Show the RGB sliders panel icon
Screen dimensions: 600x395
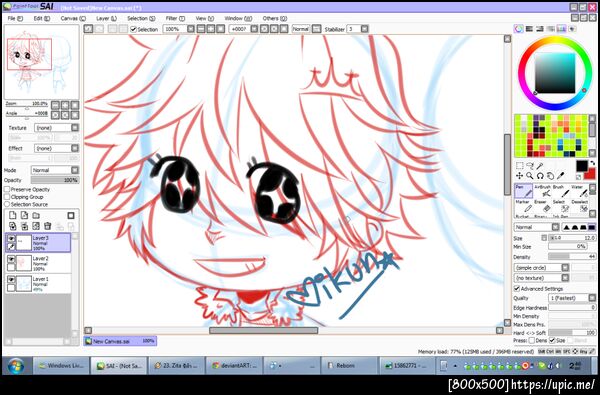(529, 29)
